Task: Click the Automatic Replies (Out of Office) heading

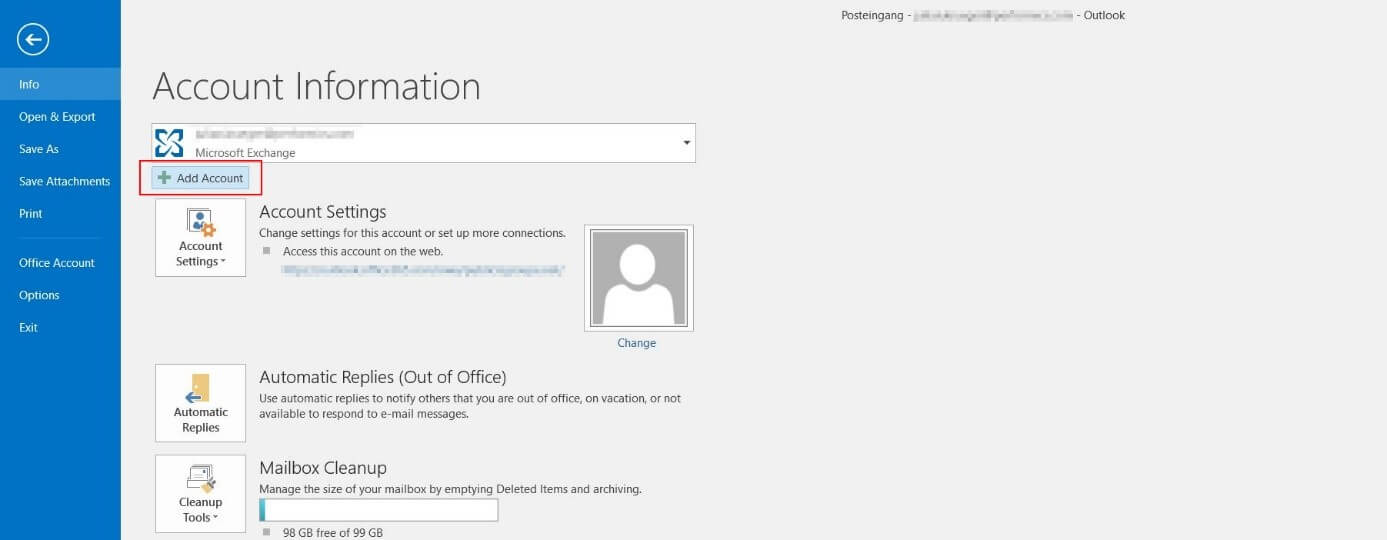Action: [383, 377]
